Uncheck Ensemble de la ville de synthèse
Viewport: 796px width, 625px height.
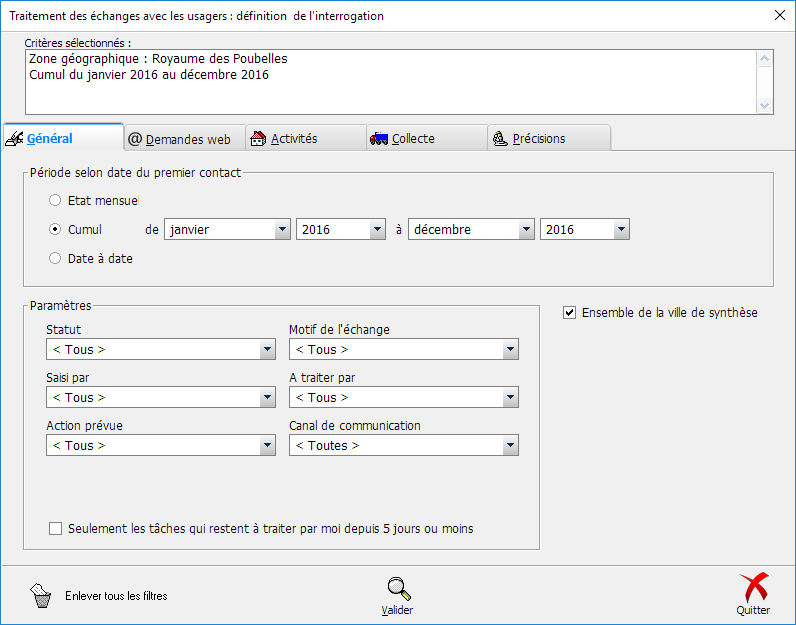[570, 313]
